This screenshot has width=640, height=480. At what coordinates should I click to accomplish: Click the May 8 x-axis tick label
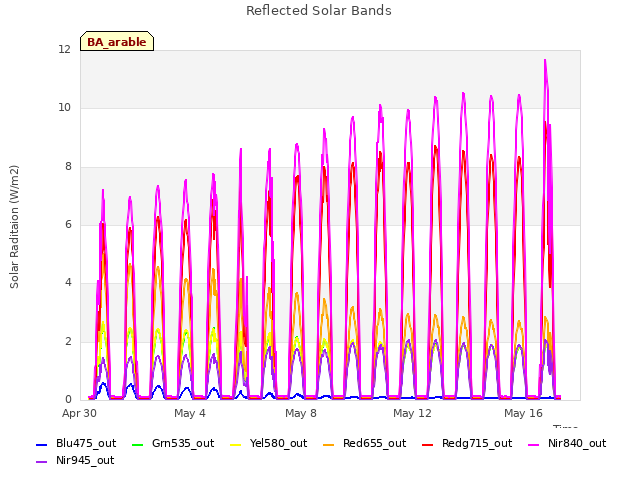pyautogui.click(x=301, y=413)
